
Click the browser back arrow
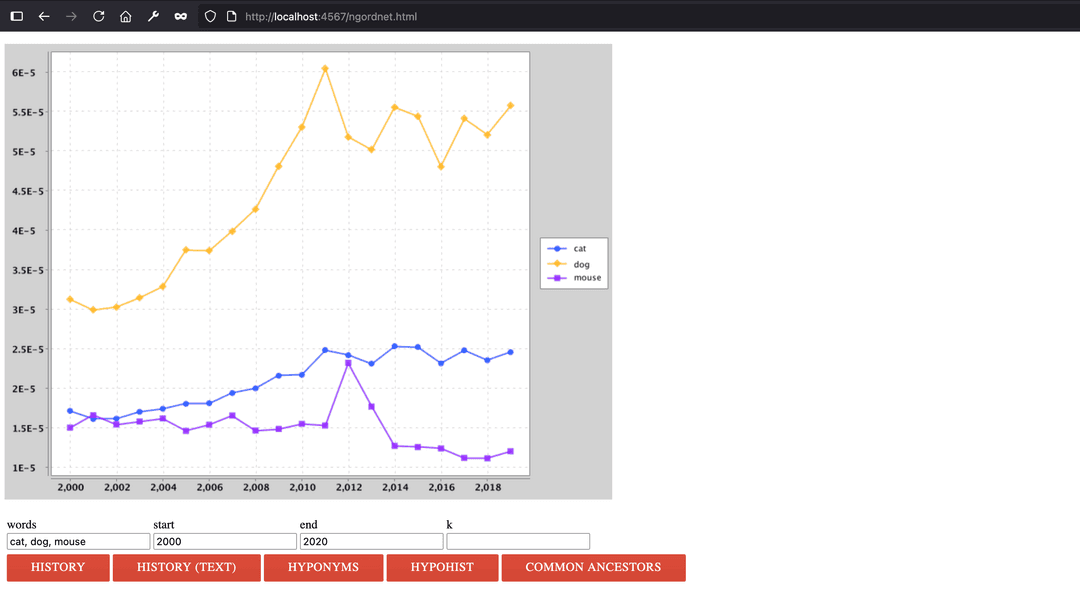(x=44, y=17)
